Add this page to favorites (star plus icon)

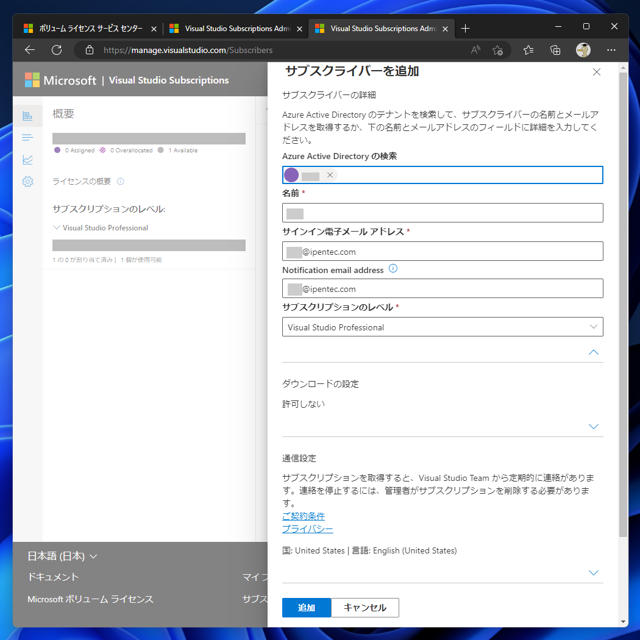pyautogui.click(x=497, y=50)
